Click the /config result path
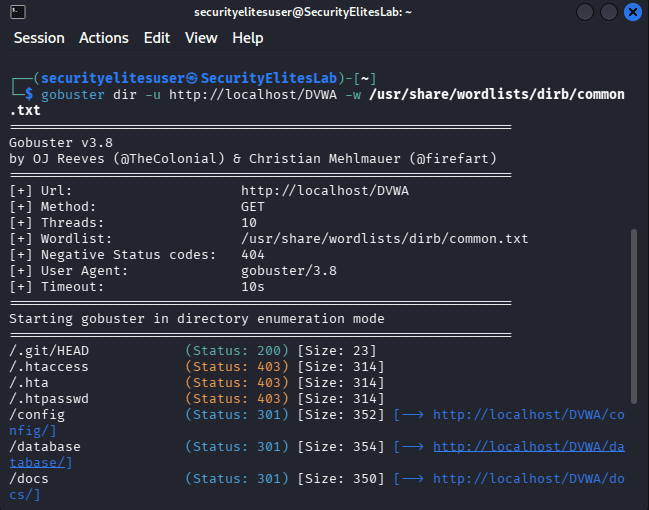649x510 pixels. coord(37,414)
